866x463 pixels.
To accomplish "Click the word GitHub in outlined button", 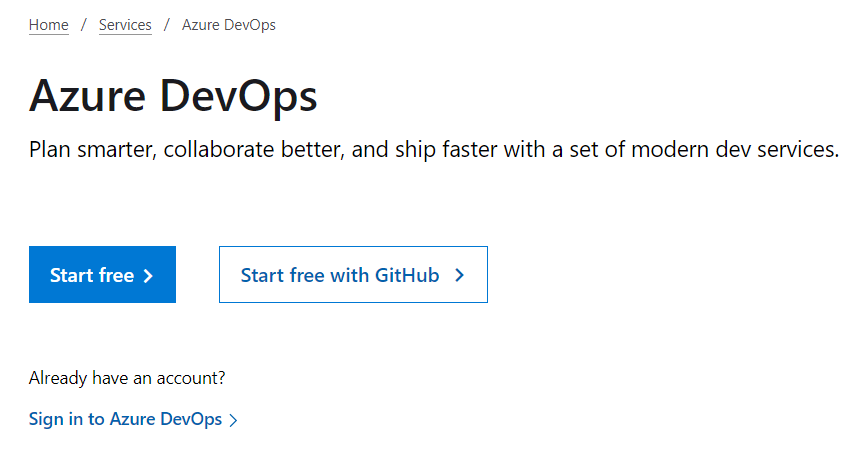I will coord(407,275).
